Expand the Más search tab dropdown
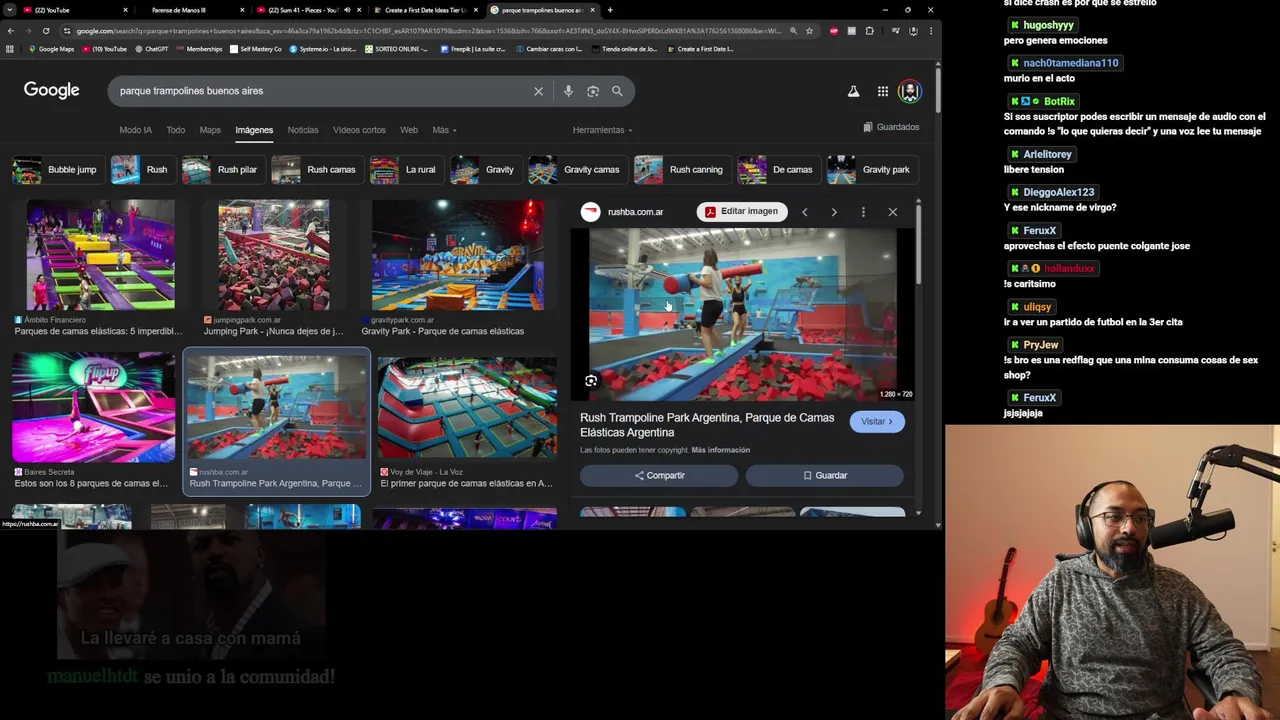The width and height of the screenshot is (1280, 720). pos(444,130)
